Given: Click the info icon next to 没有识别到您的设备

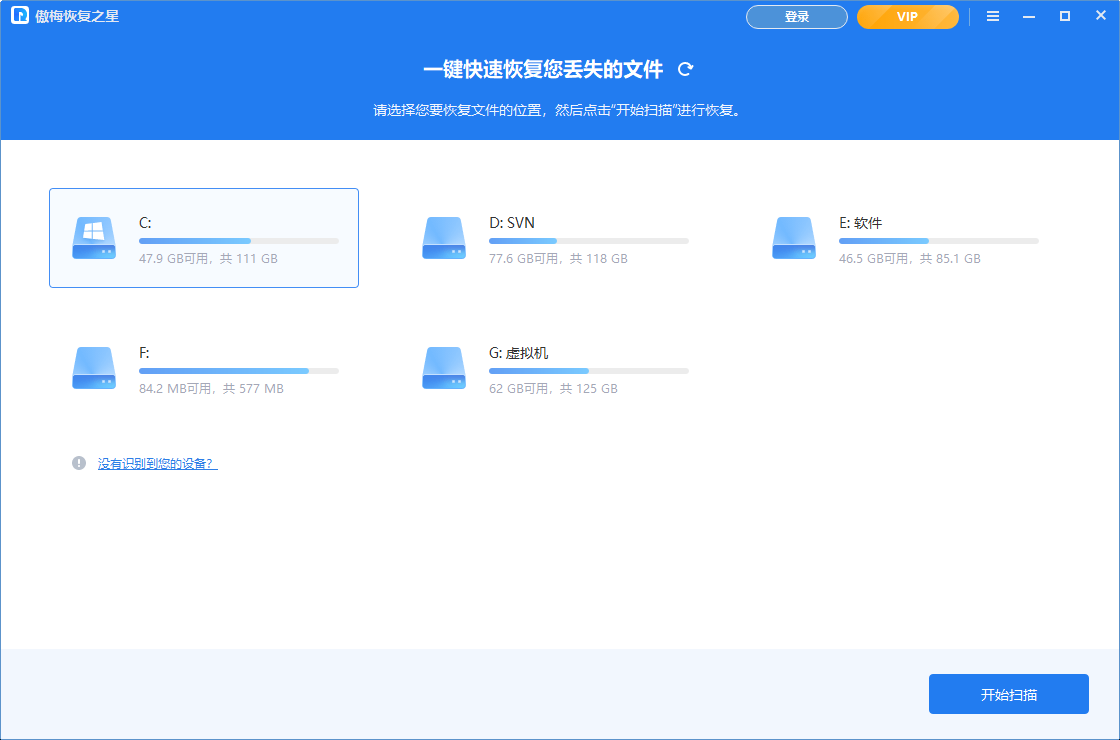Looking at the screenshot, I should (79, 463).
